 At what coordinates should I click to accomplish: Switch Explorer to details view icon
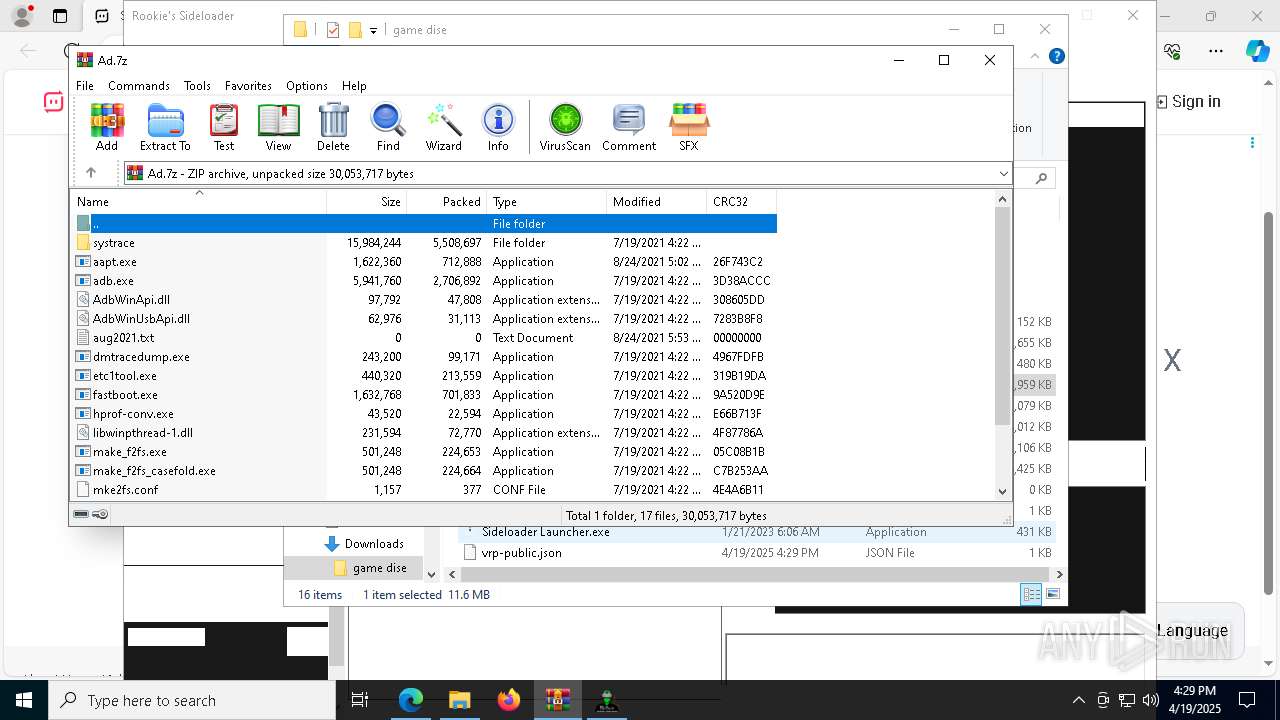[x=1032, y=595]
